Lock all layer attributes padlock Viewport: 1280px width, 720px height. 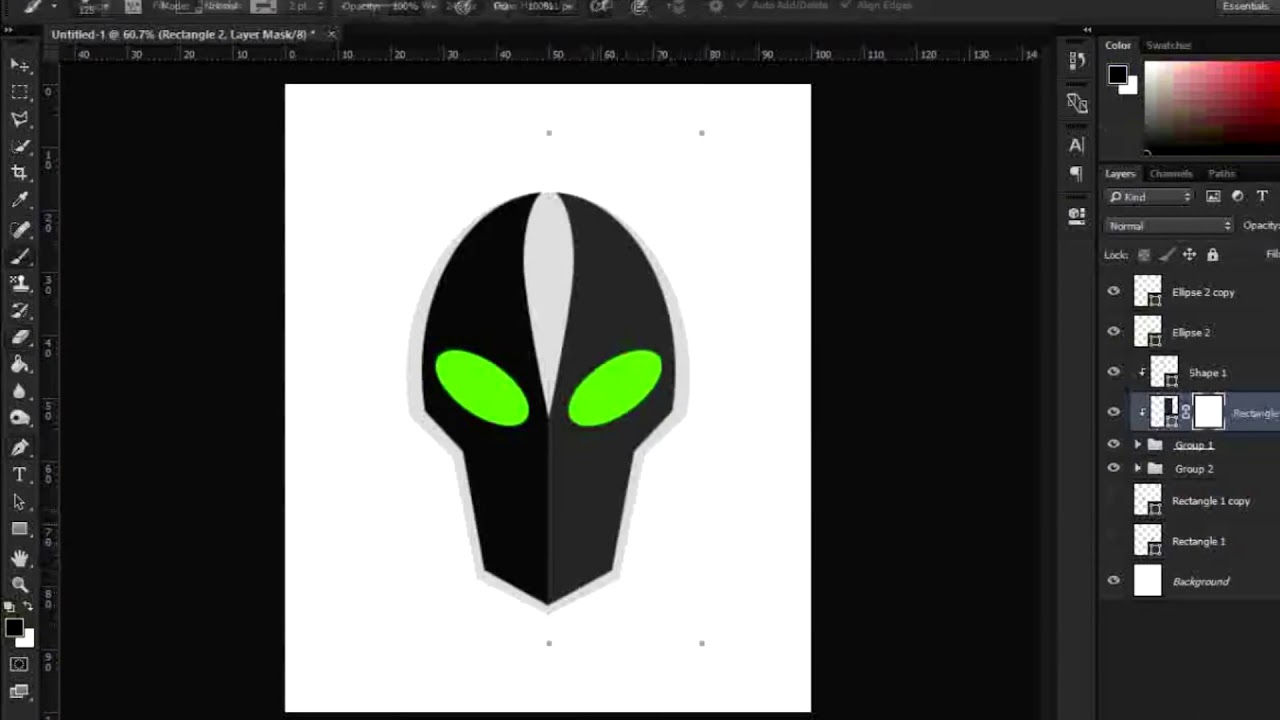coord(1212,255)
